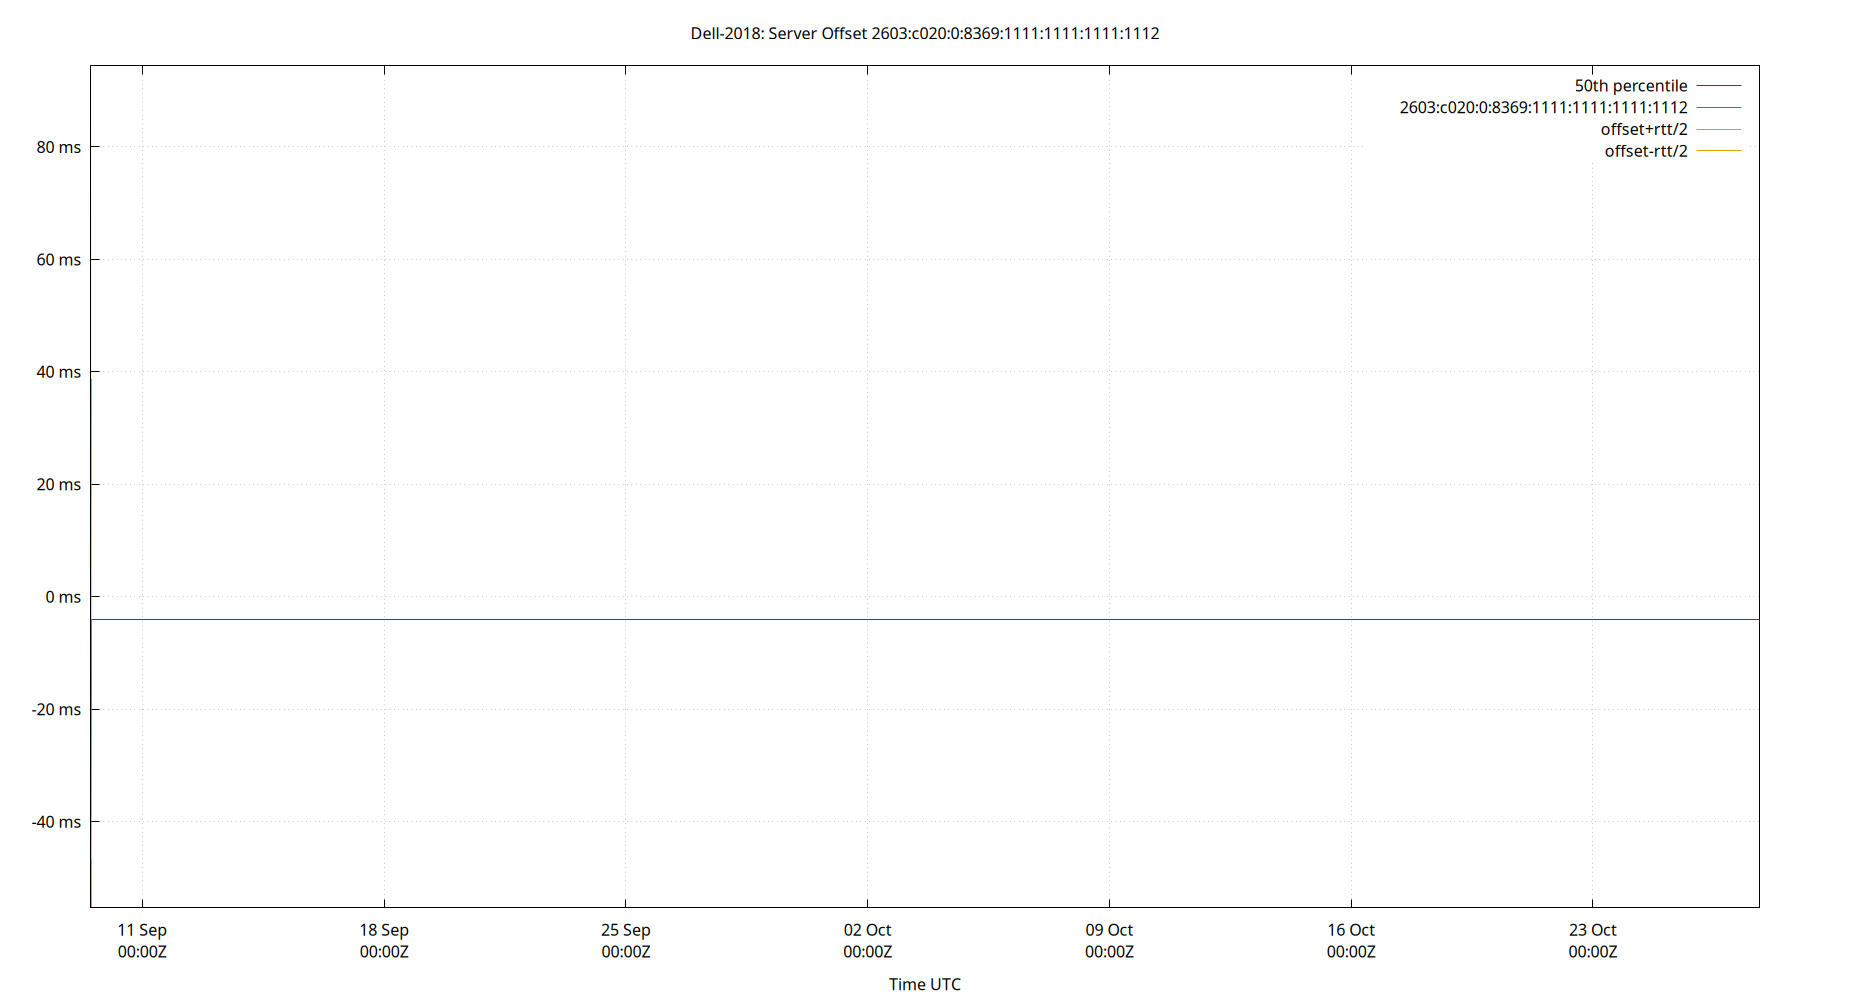This screenshot has height=1000, width=1850.
Task: Click the green line sample beside the IPv6 address
Action: point(1718,108)
